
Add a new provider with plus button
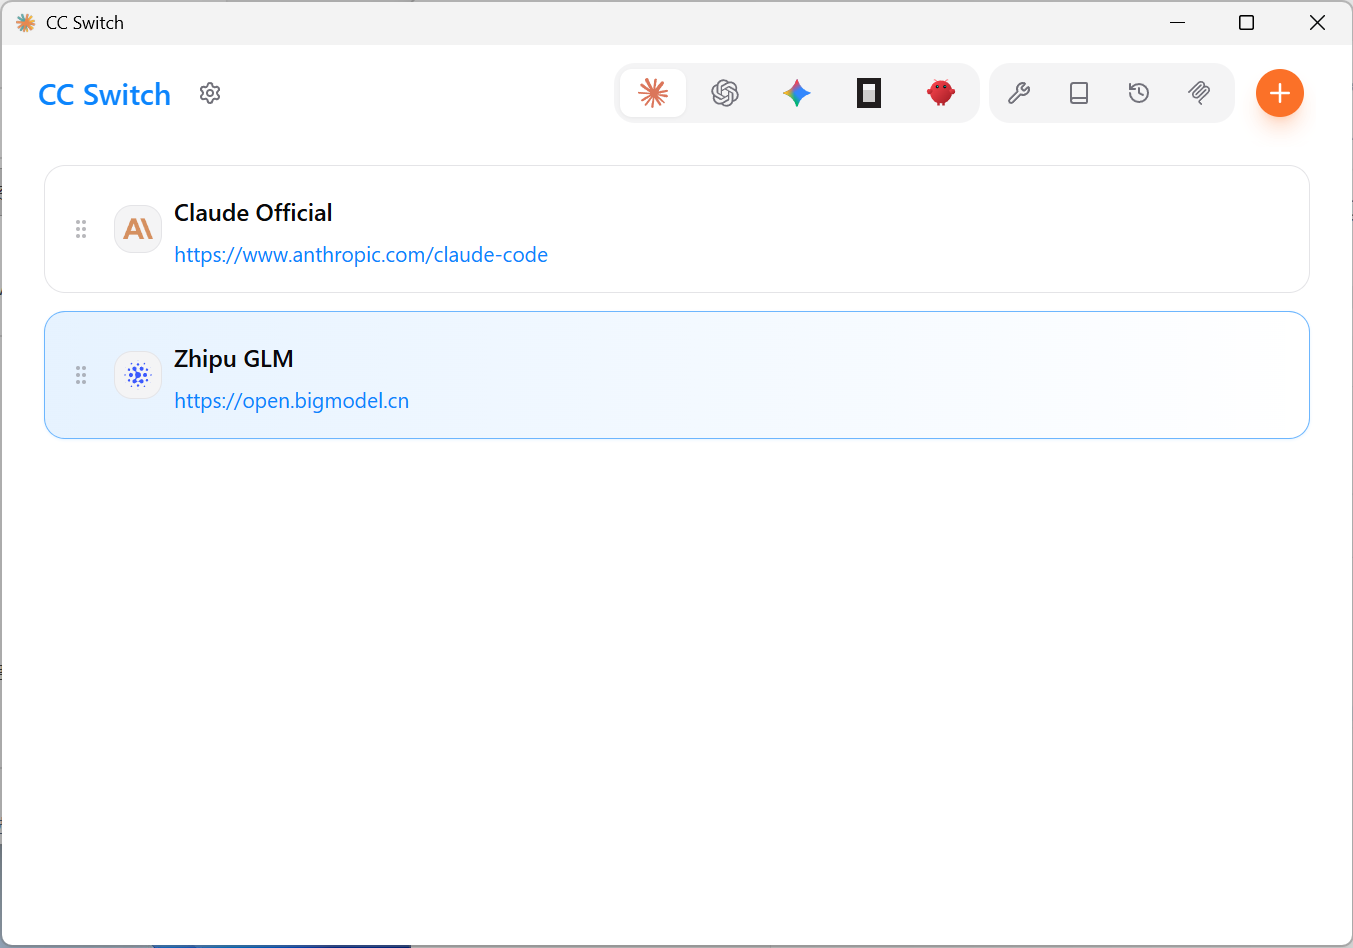coord(1280,93)
